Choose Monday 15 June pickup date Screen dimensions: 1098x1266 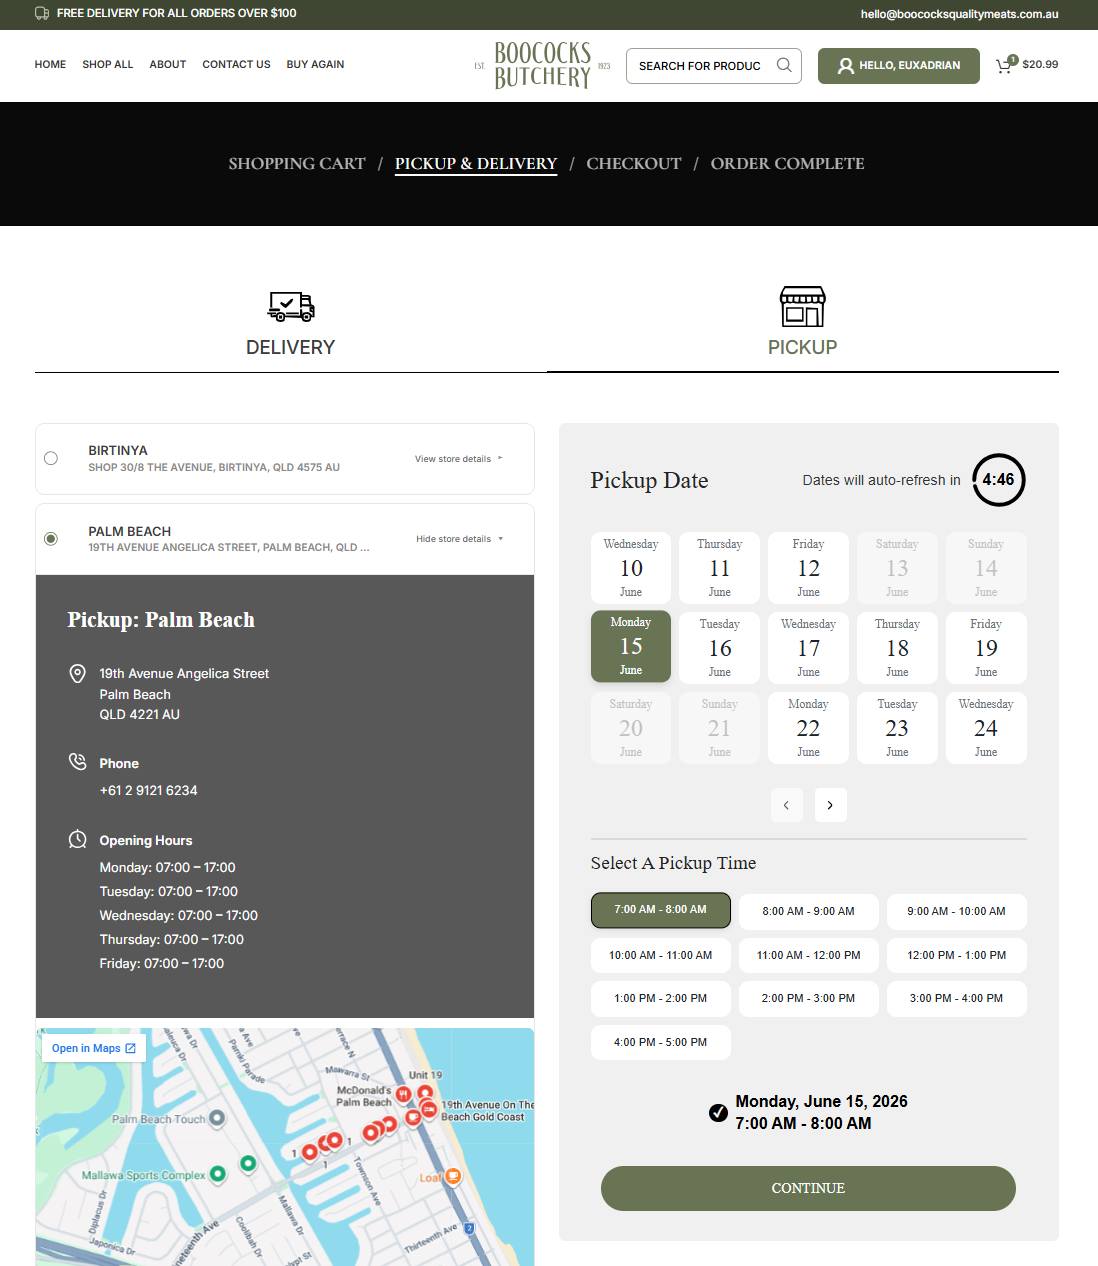pyautogui.click(x=631, y=647)
